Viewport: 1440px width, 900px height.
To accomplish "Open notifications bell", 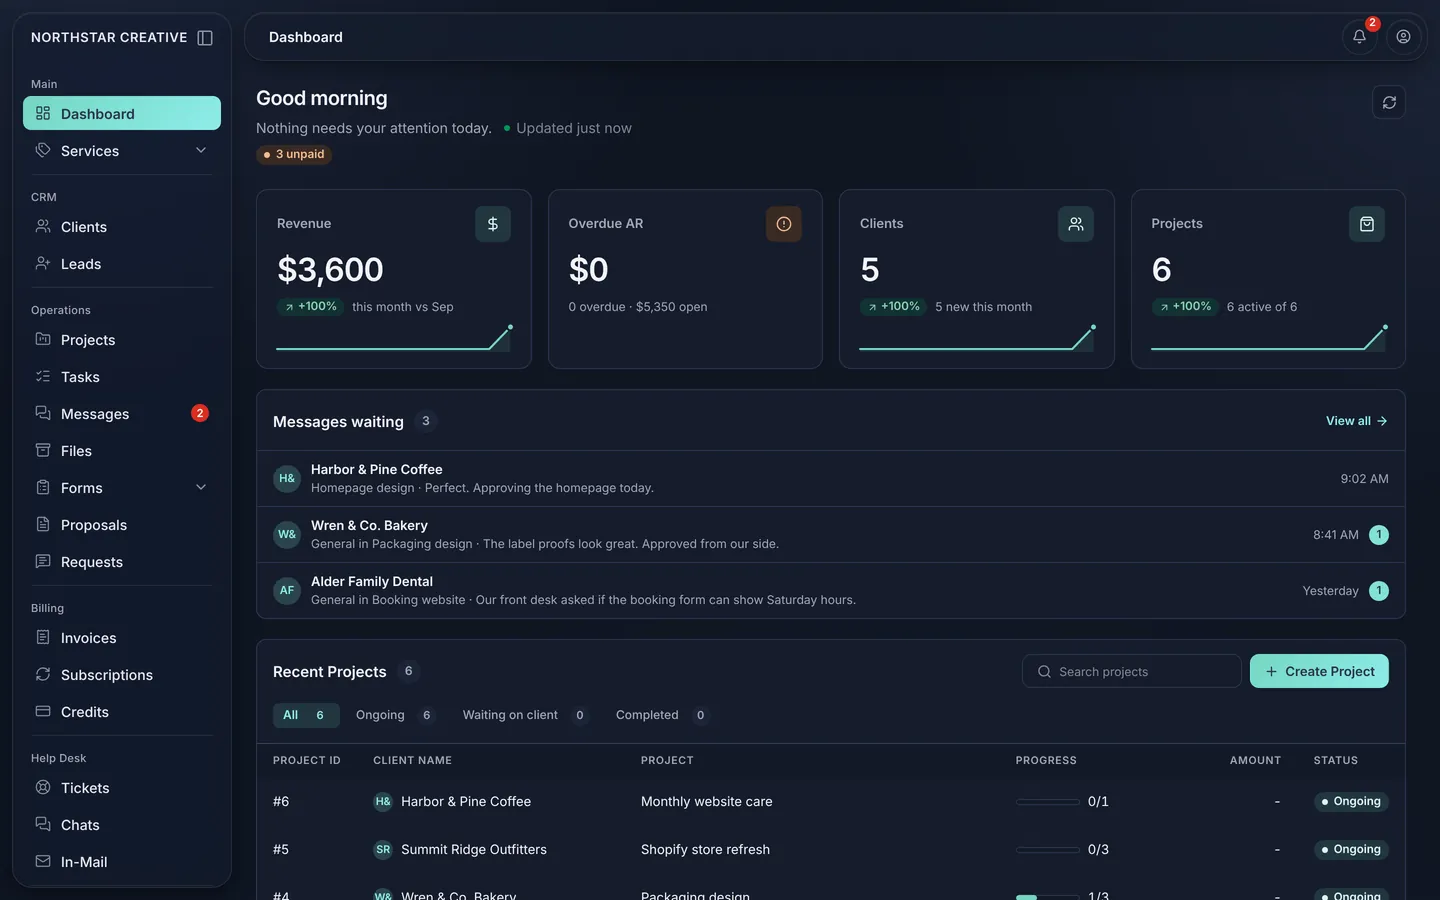I will [1359, 37].
